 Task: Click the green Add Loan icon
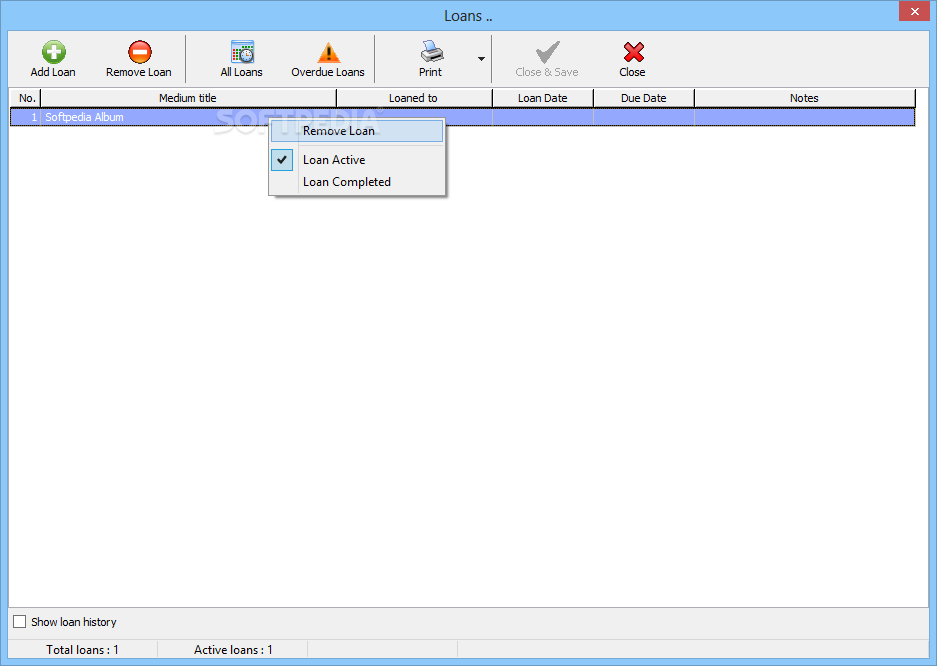(x=53, y=52)
